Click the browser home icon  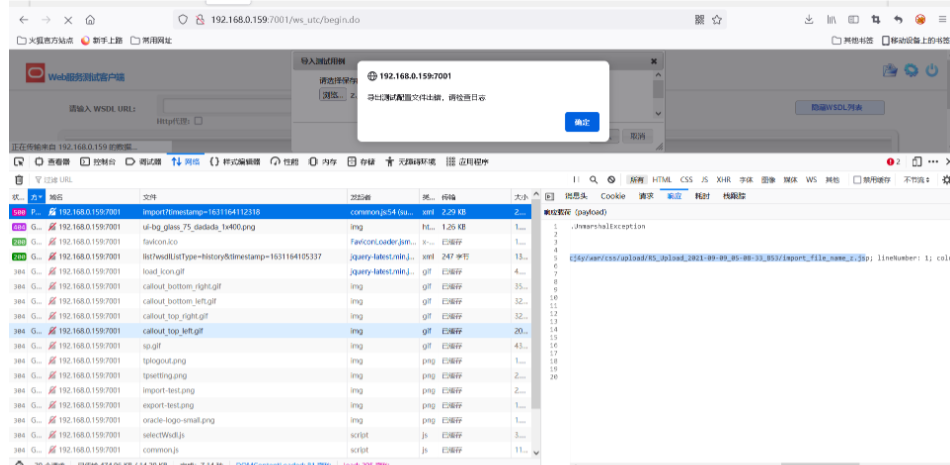point(91,20)
